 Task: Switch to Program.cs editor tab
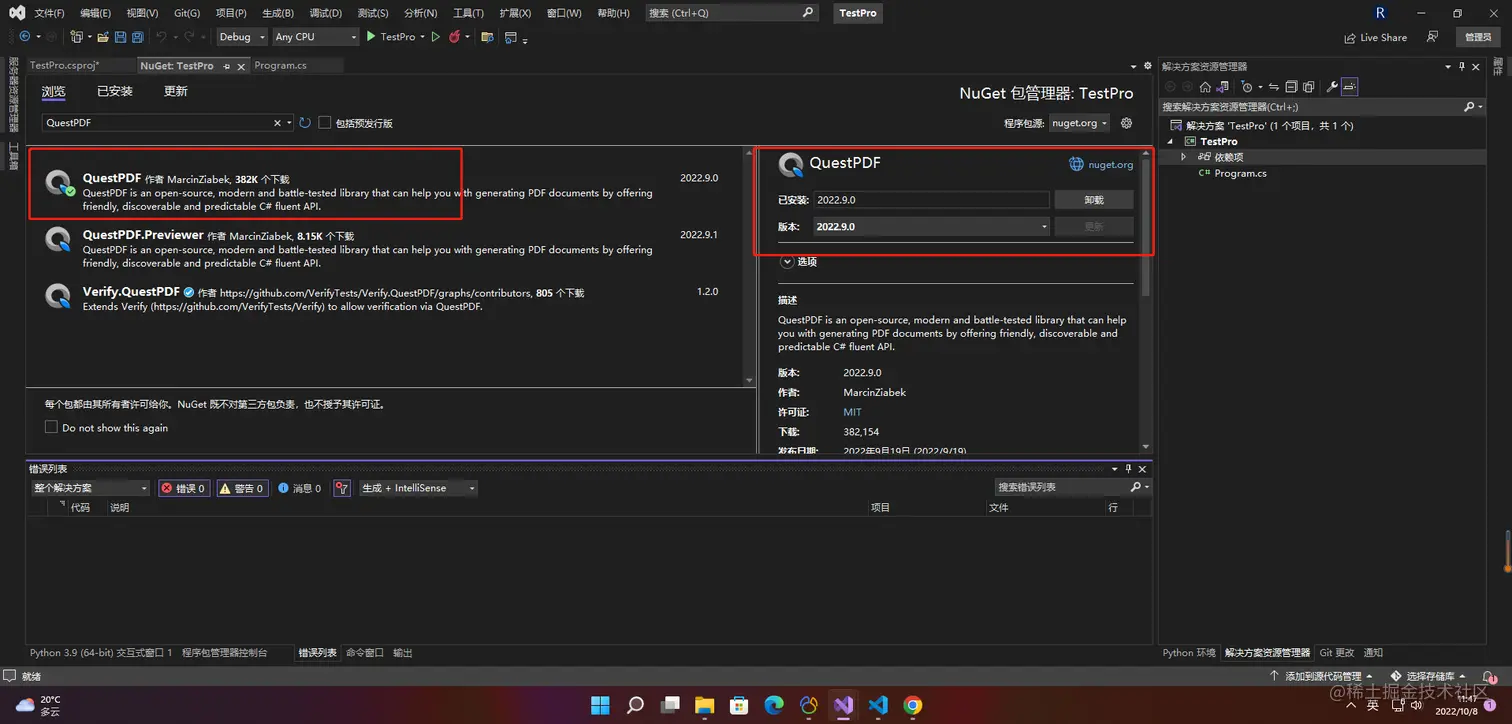280,66
